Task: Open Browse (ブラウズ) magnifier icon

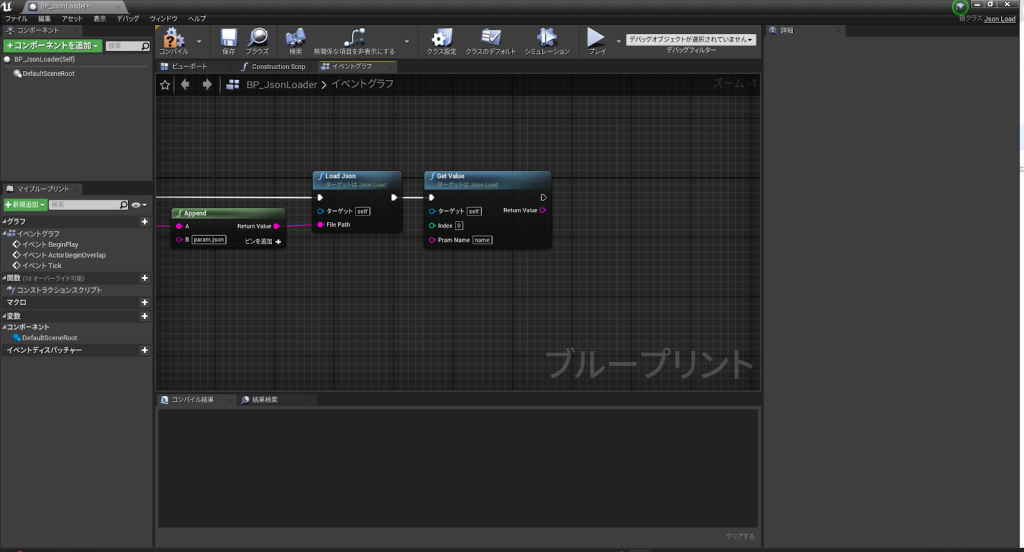Action: click(257, 38)
